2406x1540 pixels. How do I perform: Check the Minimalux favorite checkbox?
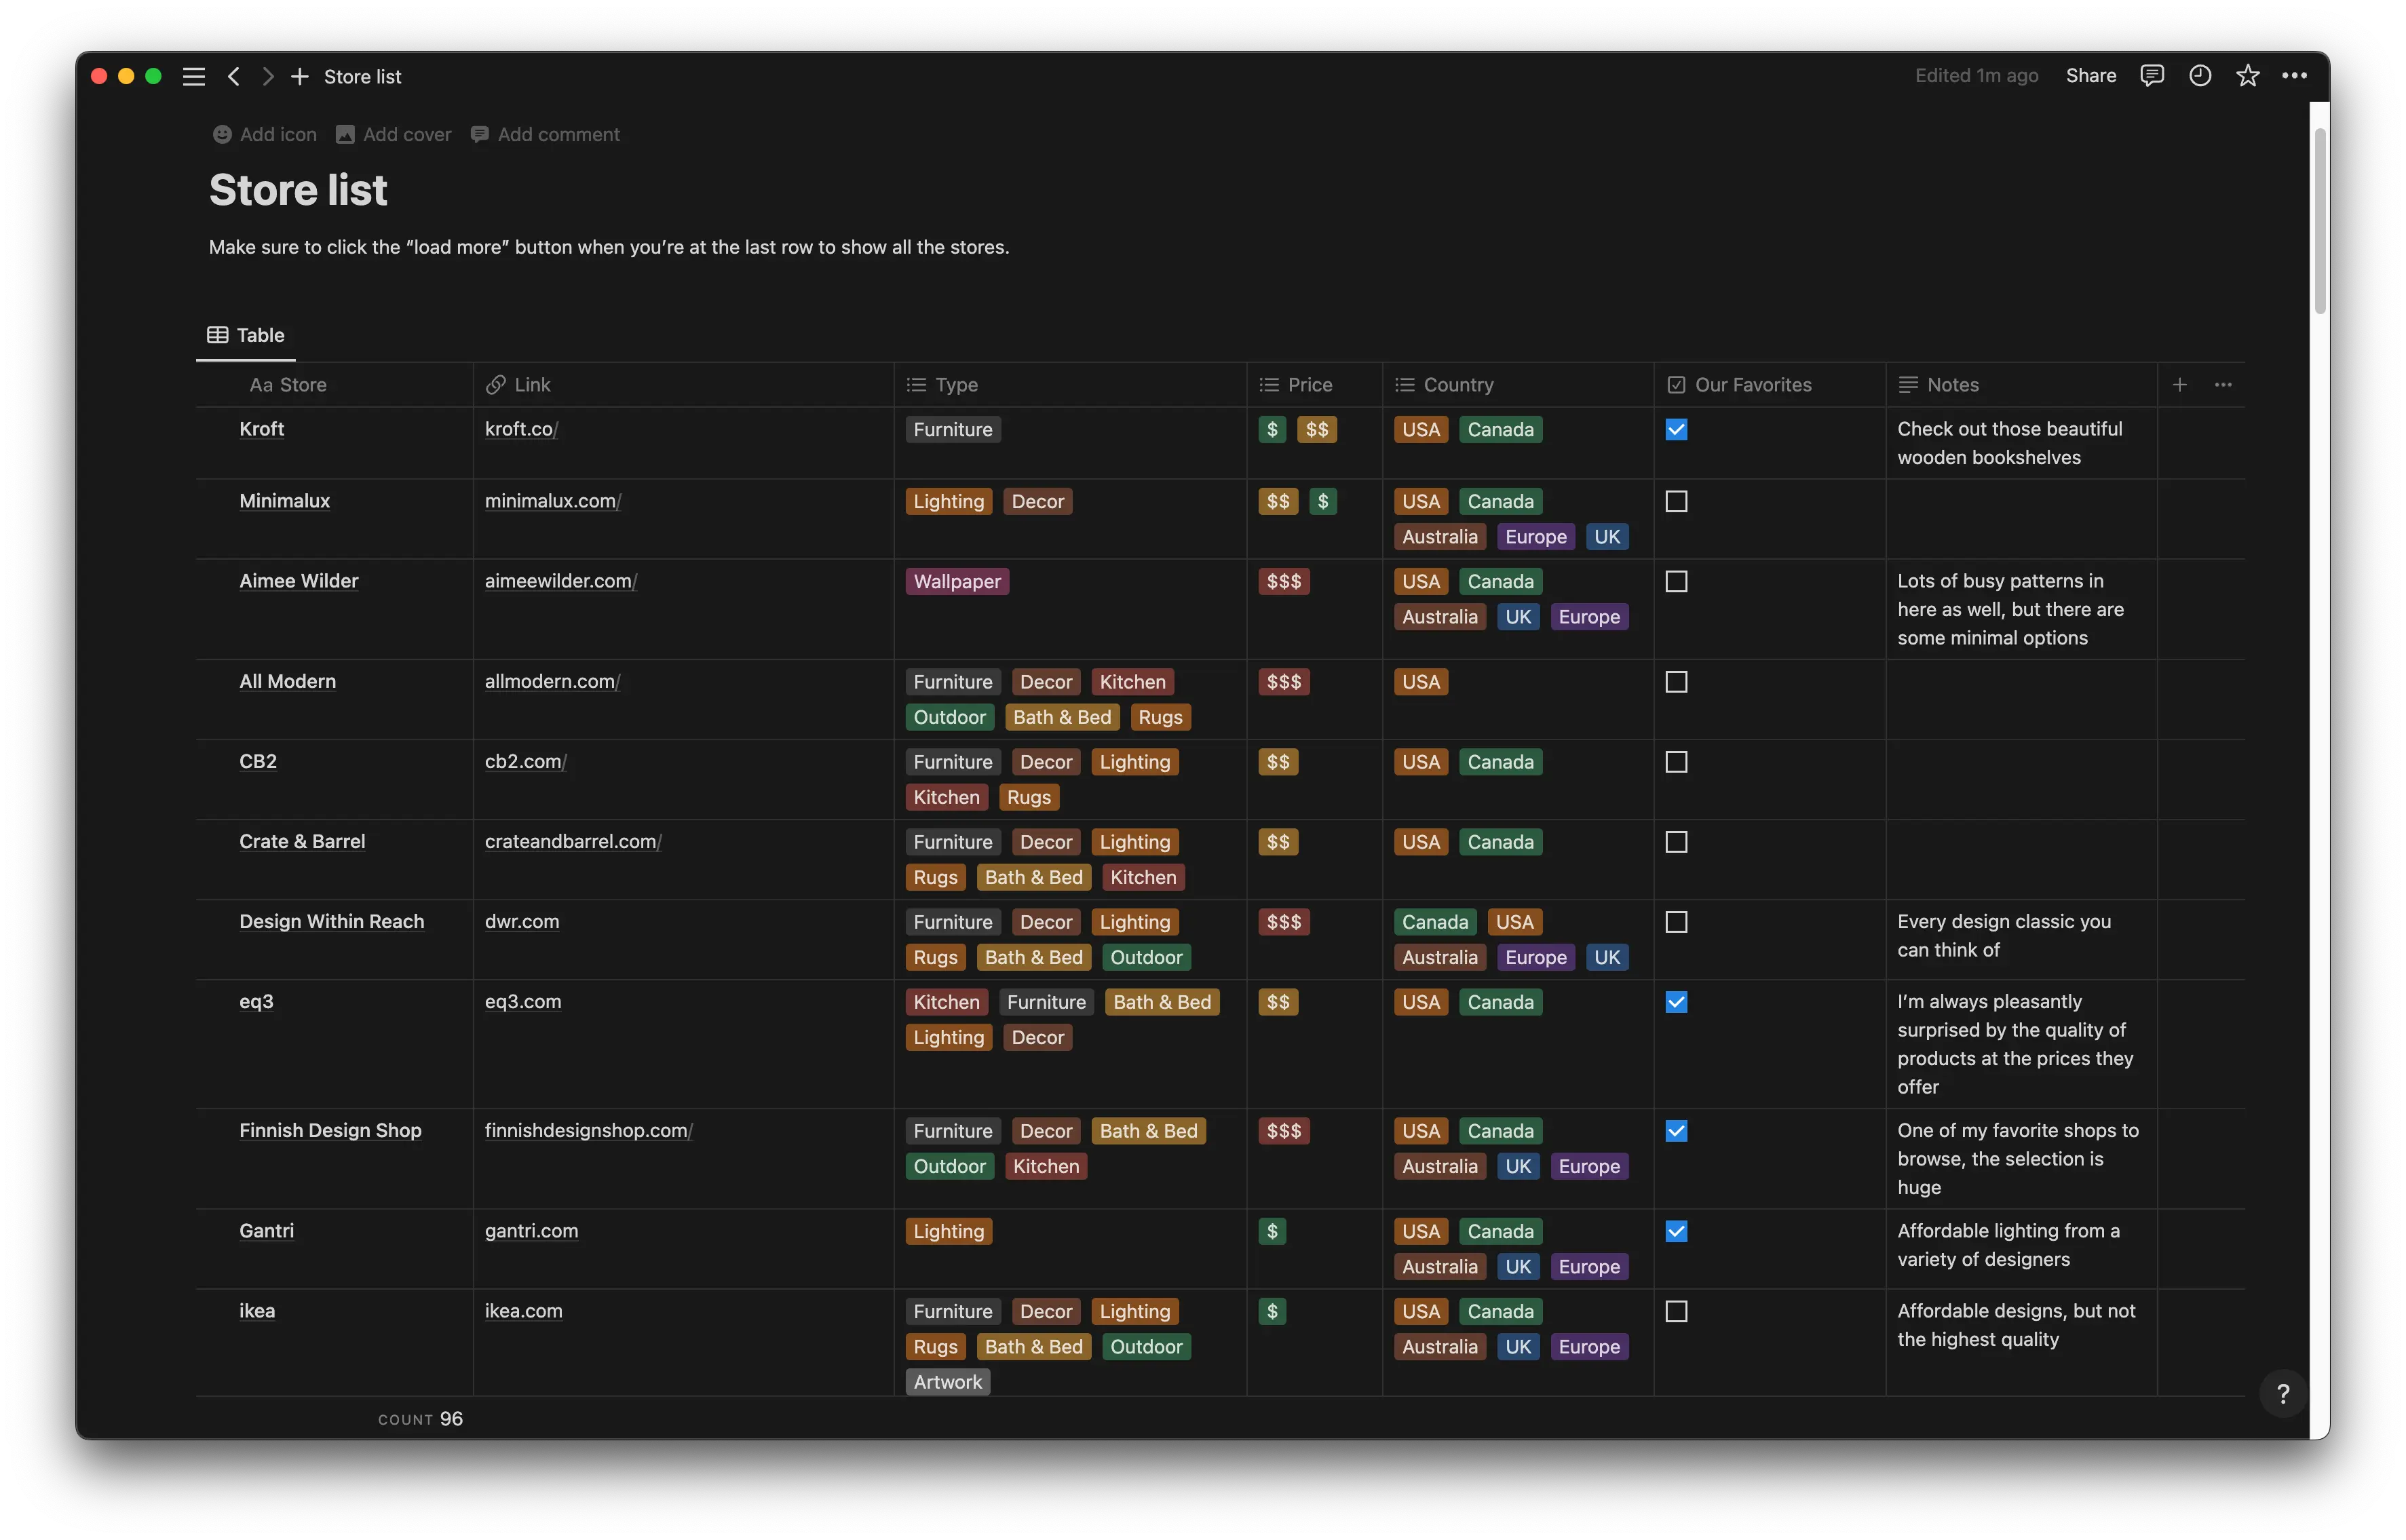[x=1677, y=502]
